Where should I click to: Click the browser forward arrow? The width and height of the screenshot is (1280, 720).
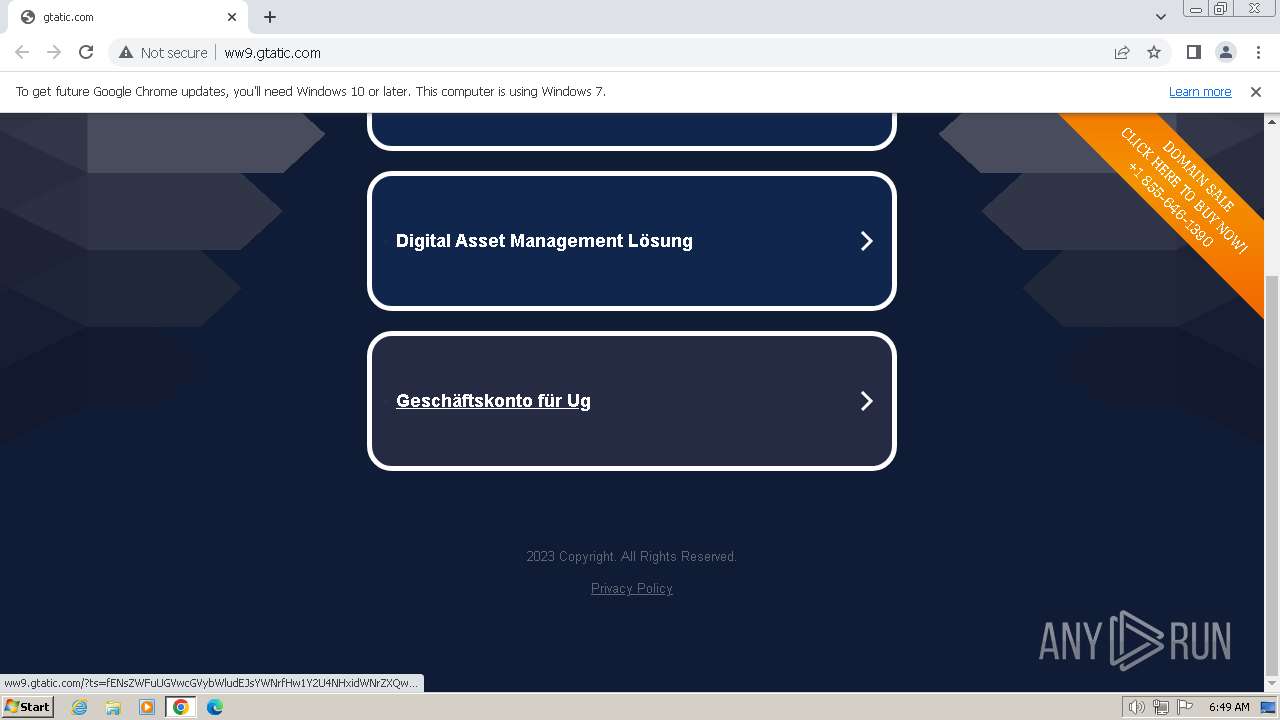click(x=54, y=53)
